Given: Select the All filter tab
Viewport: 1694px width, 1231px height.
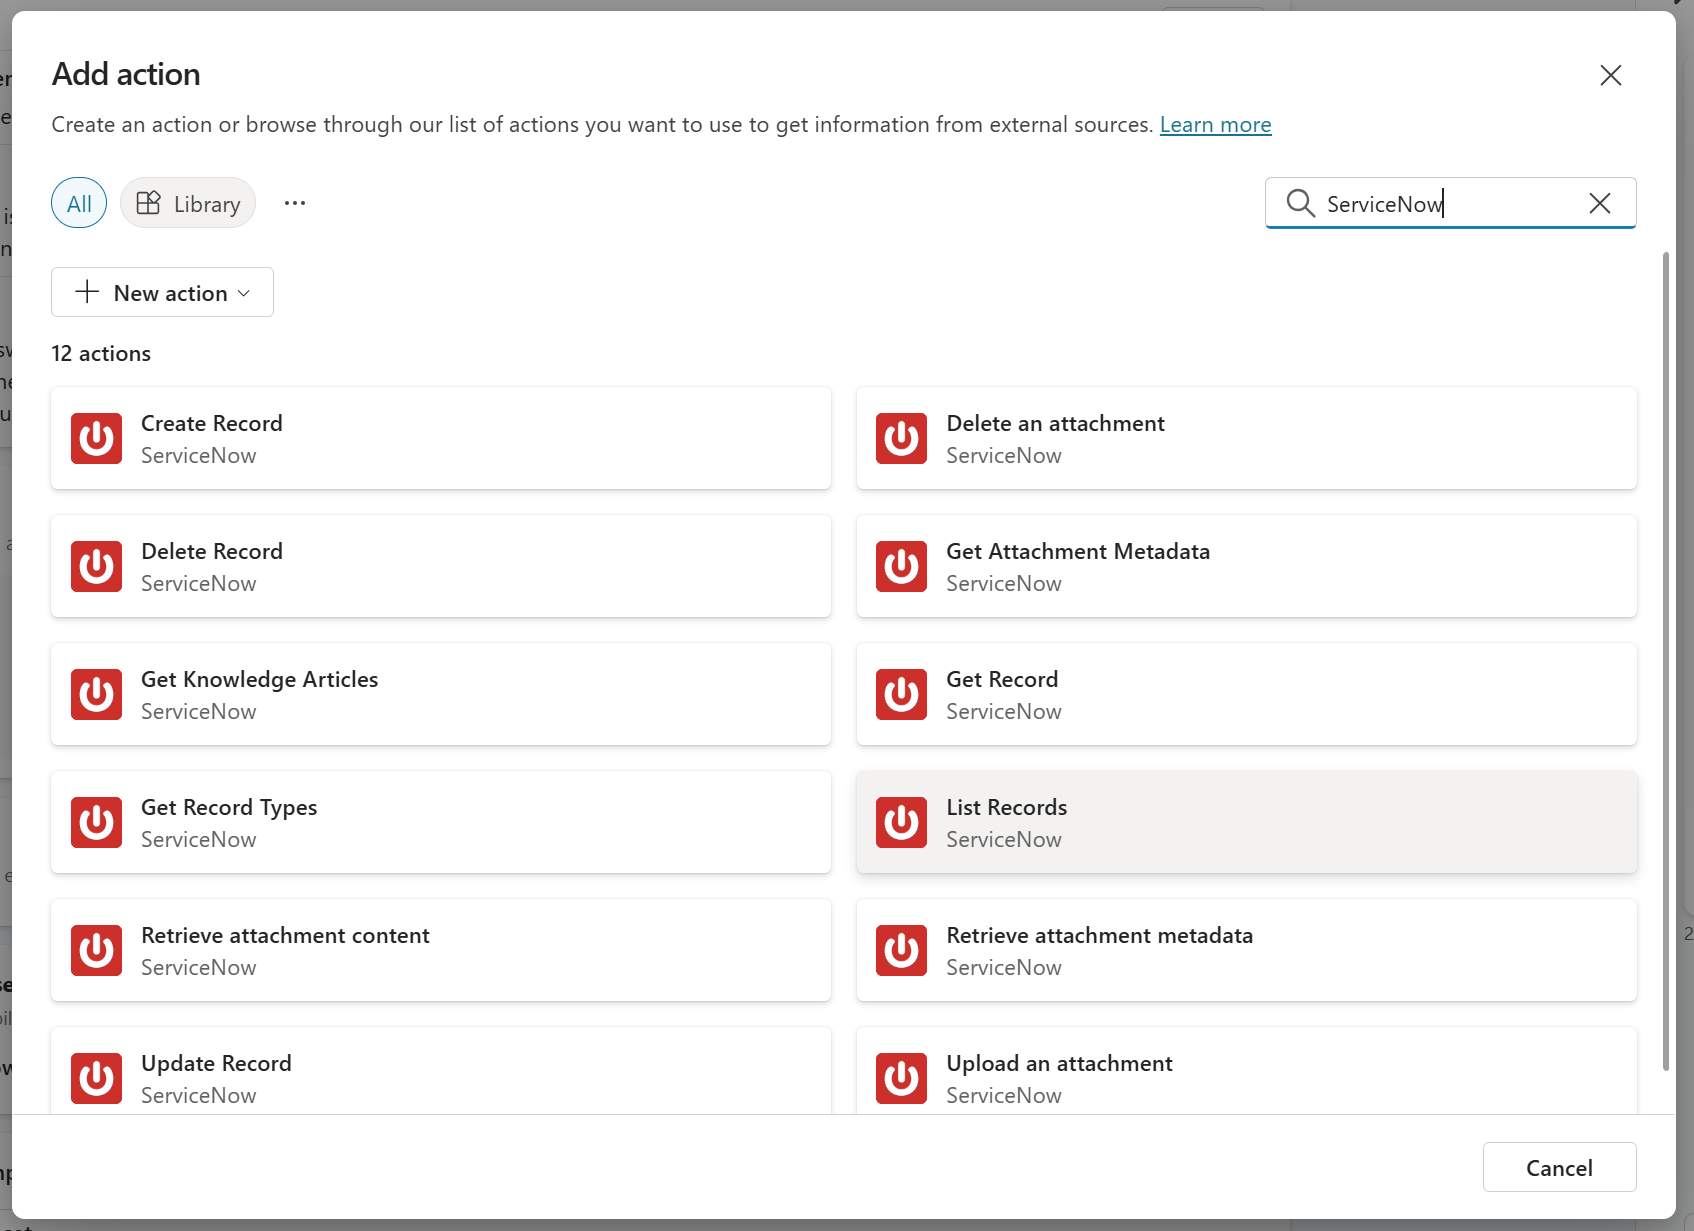Looking at the screenshot, I should (x=79, y=203).
